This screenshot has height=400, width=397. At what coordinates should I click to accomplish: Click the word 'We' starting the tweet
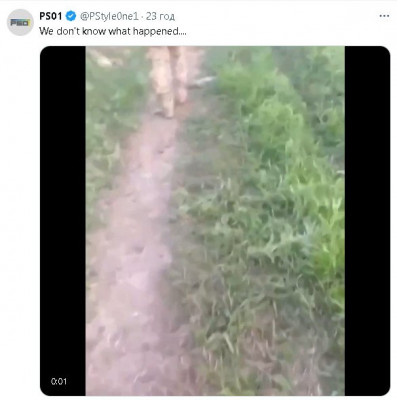[x=46, y=31]
